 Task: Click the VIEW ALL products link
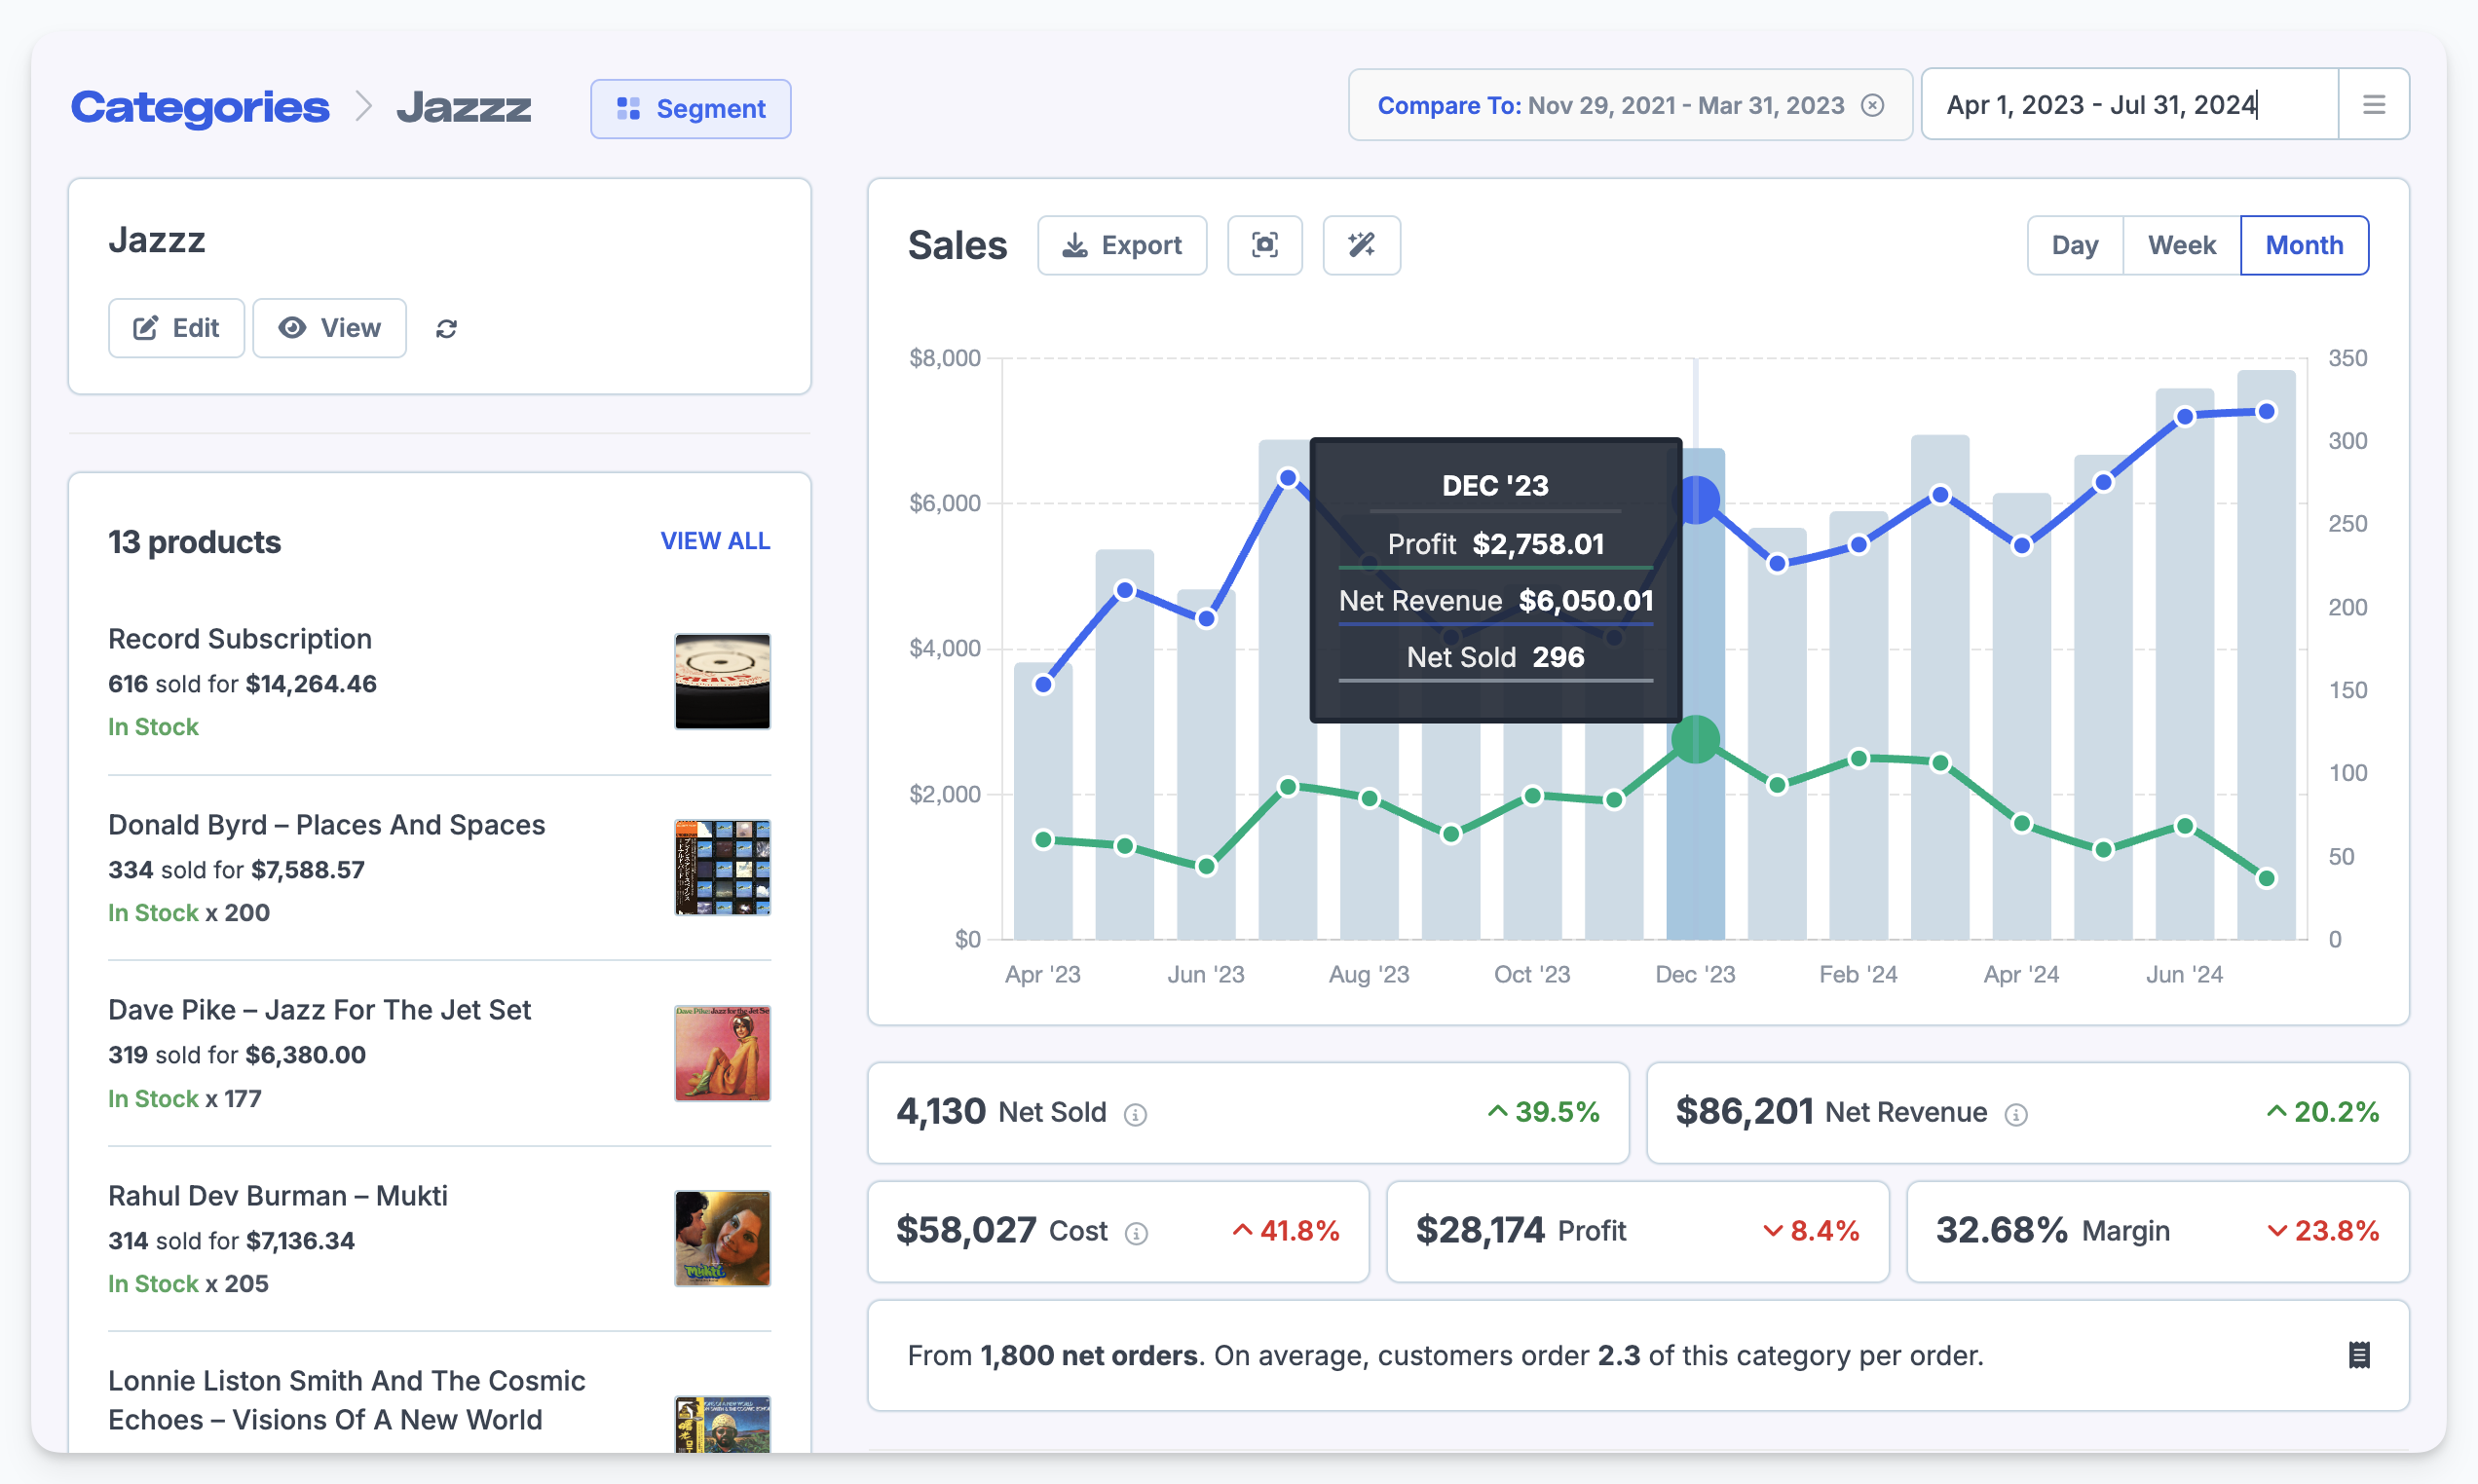coord(715,541)
